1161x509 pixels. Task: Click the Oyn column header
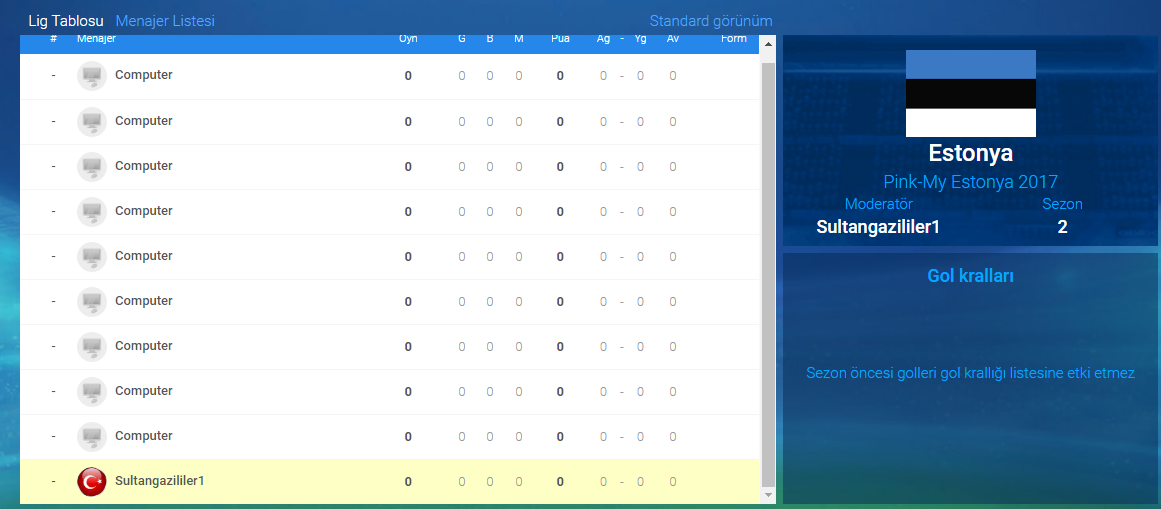click(x=408, y=39)
